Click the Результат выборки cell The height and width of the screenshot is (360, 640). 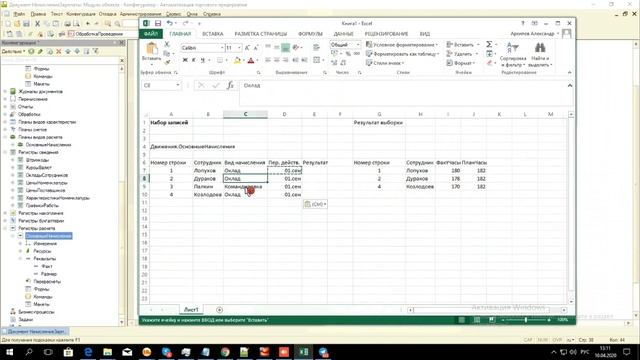tap(378, 122)
